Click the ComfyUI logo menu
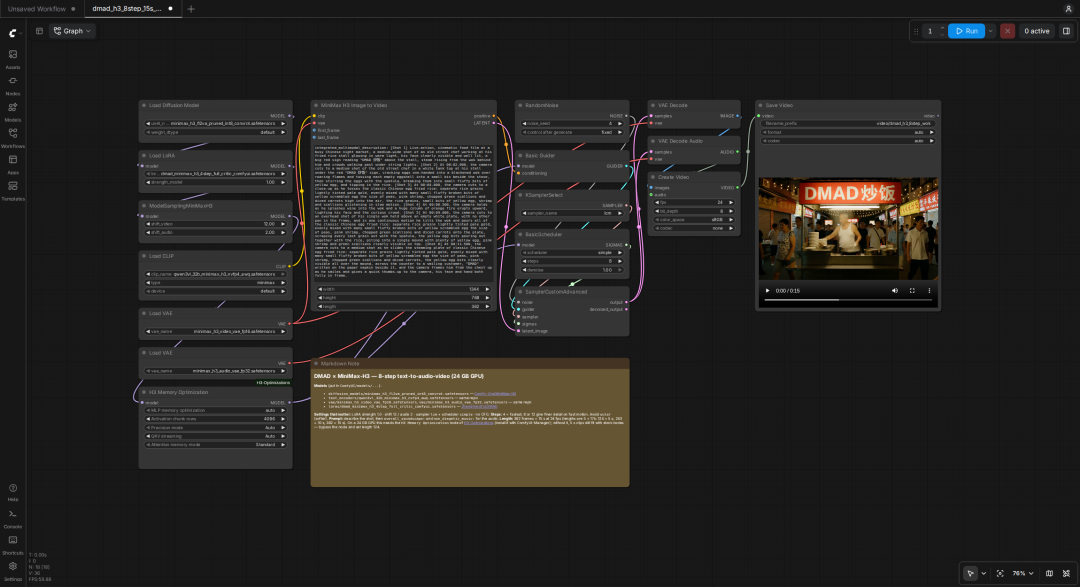Viewport: 1080px width, 587px height. coord(13,32)
